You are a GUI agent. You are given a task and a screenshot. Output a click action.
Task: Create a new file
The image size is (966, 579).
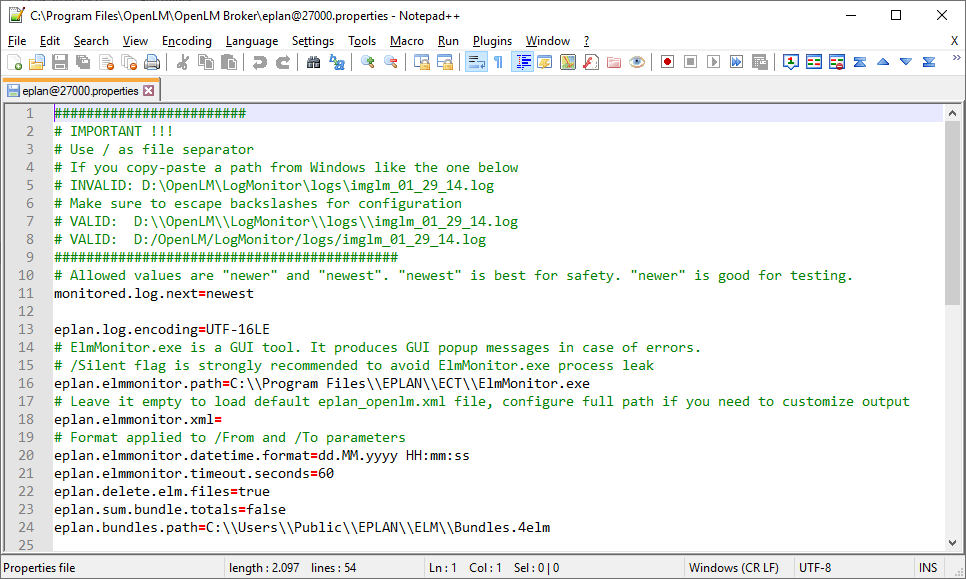coord(15,61)
